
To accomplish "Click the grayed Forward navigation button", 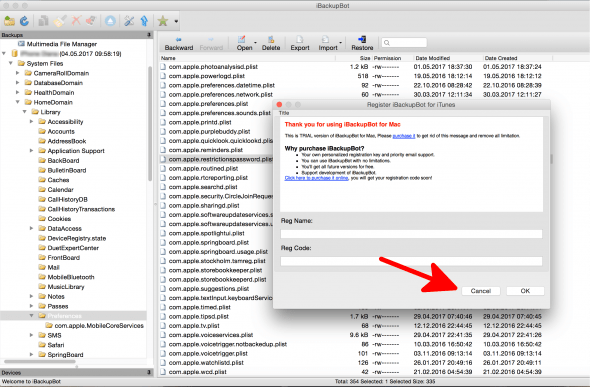I will [x=211, y=44].
